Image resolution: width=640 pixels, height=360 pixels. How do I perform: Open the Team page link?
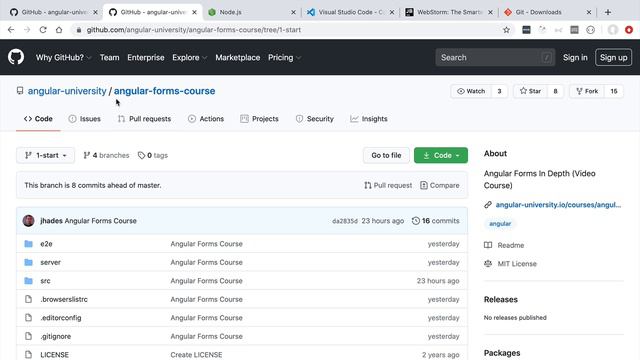(109, 58)
